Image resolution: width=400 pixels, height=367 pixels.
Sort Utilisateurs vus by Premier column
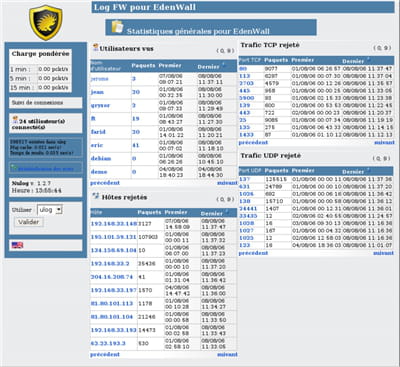click(170, 65)
